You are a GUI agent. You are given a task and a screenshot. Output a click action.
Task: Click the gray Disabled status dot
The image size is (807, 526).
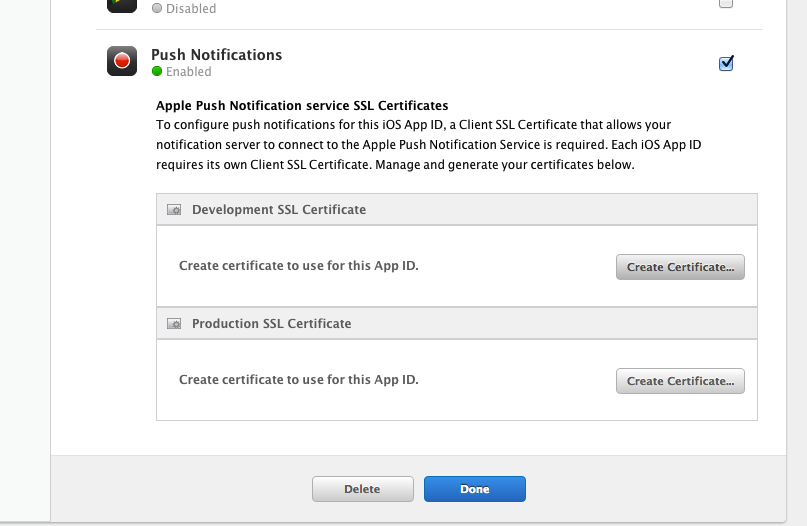[157, 8]
